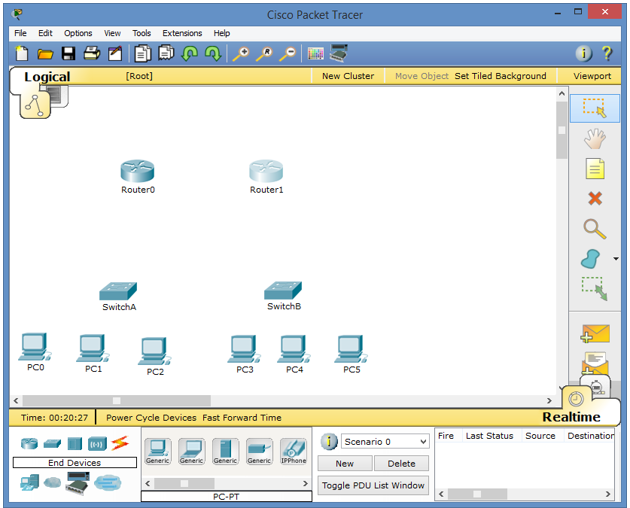This screenshot has width=630, height=508.
Task: Click the Zoom In magnifier
Action: pyautogui.click(x=241, y=53)
